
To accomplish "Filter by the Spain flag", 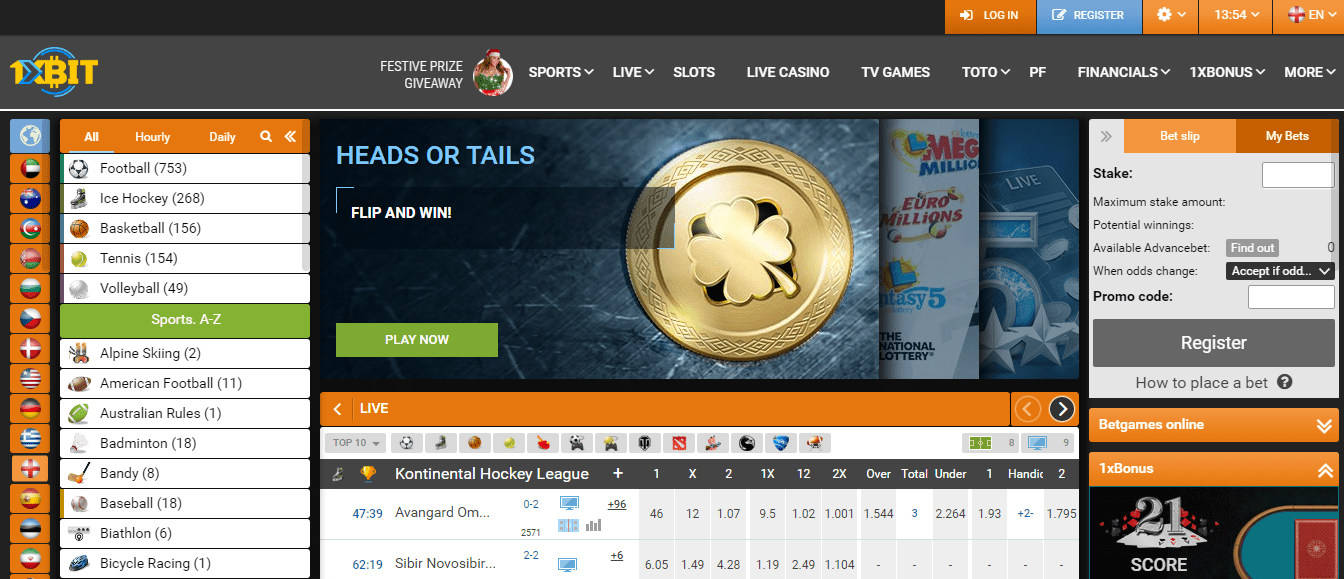I will tap(30, 498).
